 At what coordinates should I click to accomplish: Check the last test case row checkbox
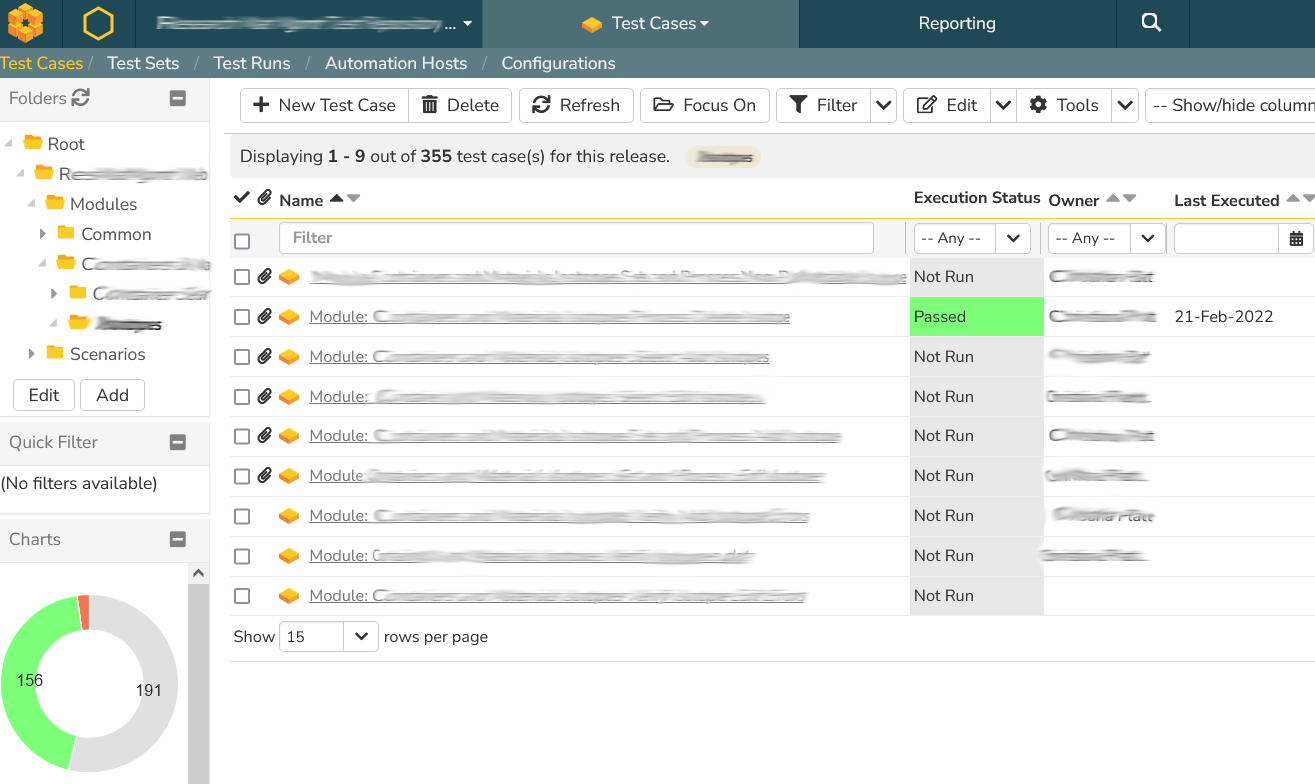click(x=242, y=596)
